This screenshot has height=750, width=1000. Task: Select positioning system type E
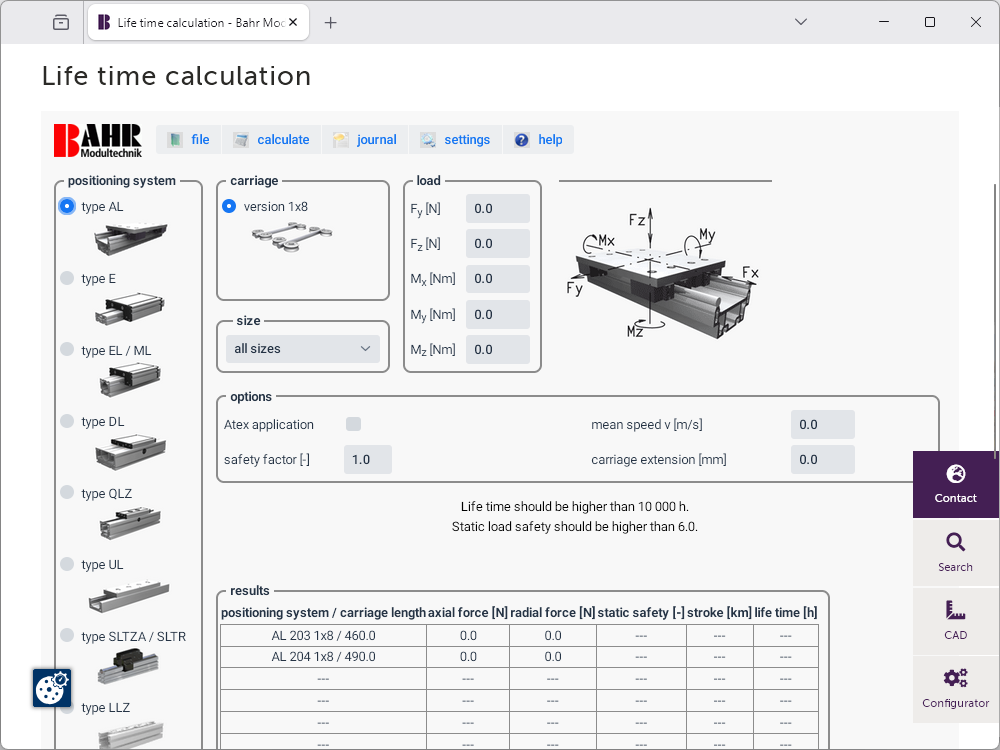(x=67, y=279)
